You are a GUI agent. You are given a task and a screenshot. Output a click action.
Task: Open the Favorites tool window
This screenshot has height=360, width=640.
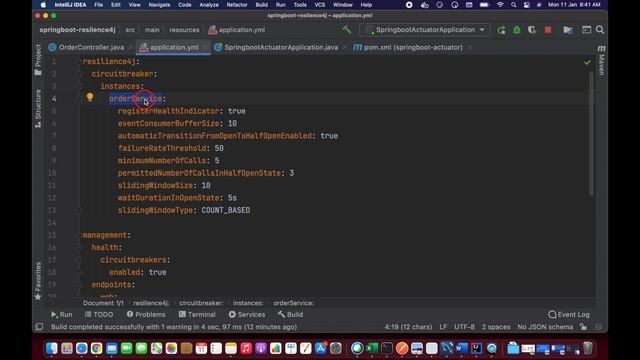coord(38,281)
